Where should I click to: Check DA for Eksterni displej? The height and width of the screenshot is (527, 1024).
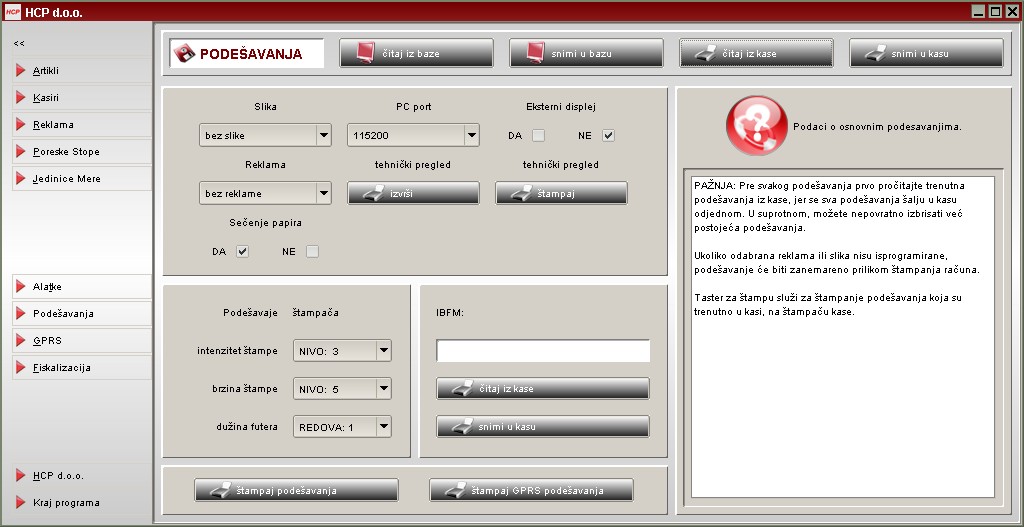[x=538, y=135]
